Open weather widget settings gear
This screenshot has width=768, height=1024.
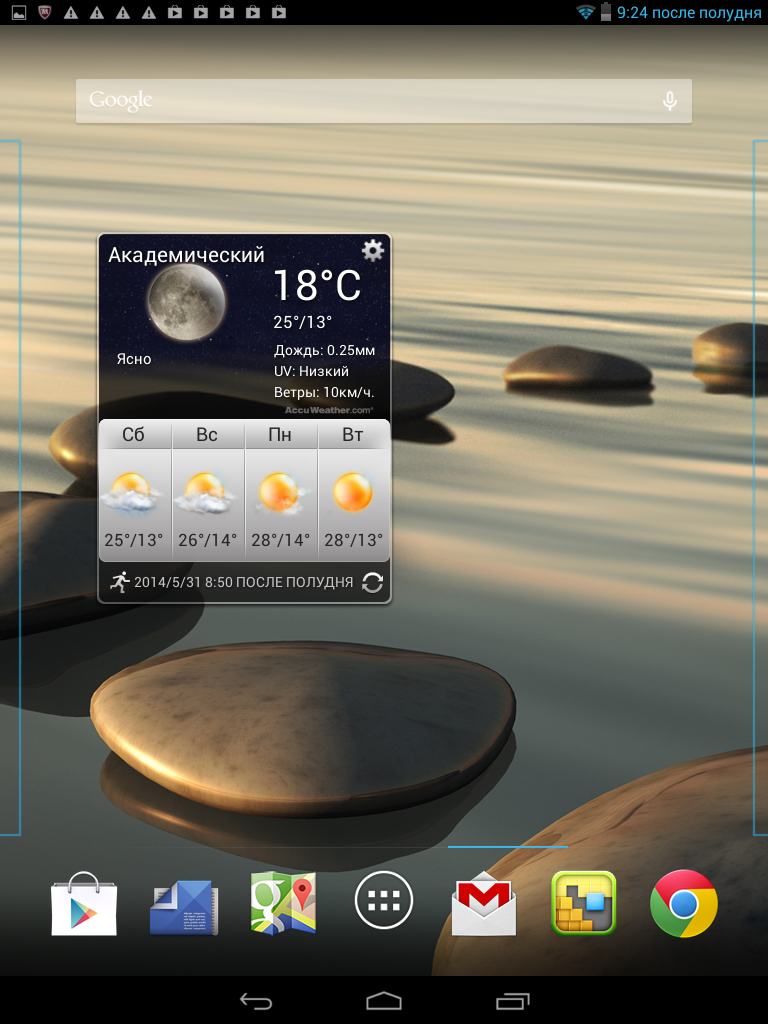tap(373, 250)
